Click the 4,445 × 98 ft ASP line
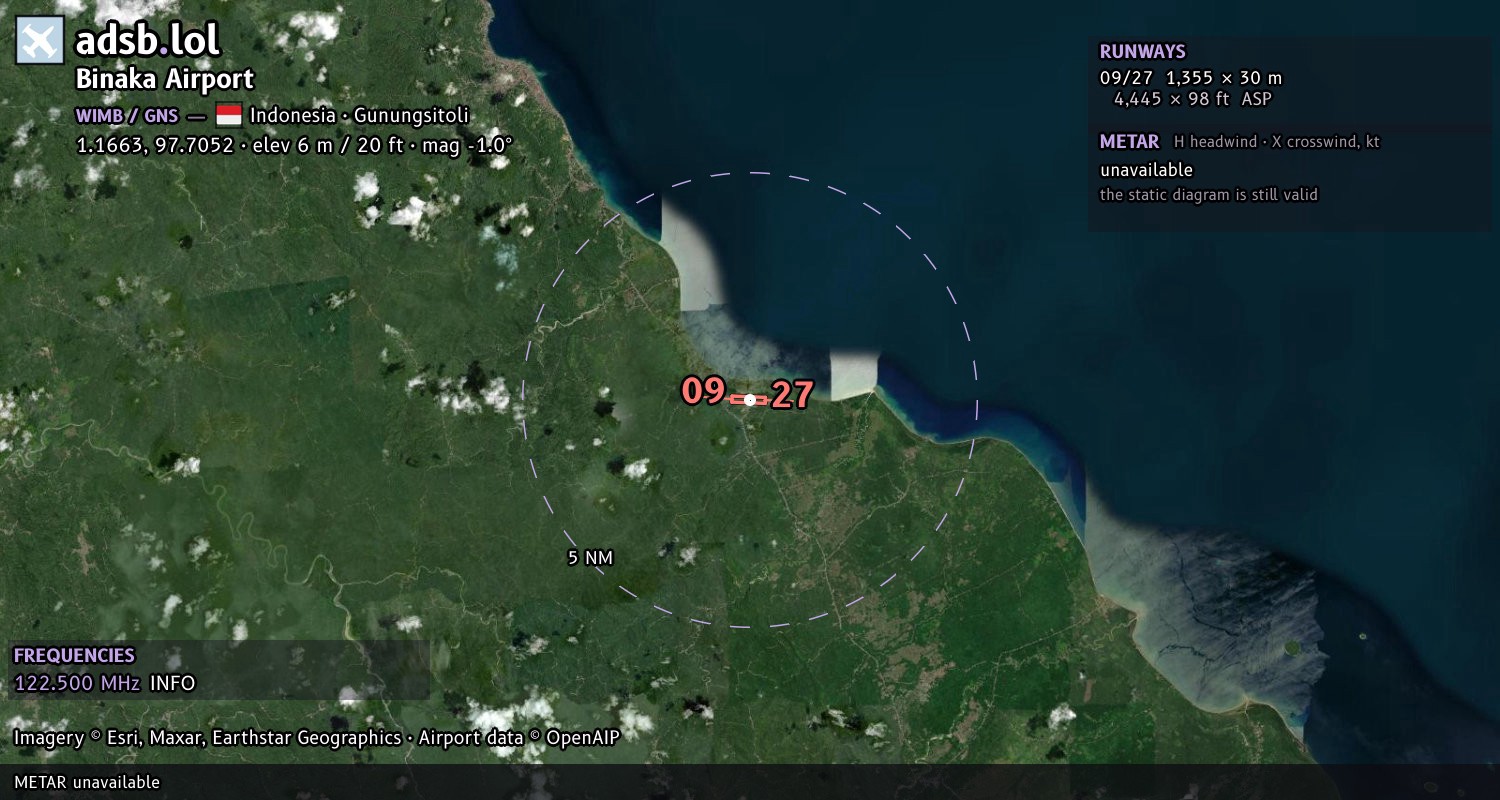This screenshot has height=800, width=1500. pos(1193,99)
